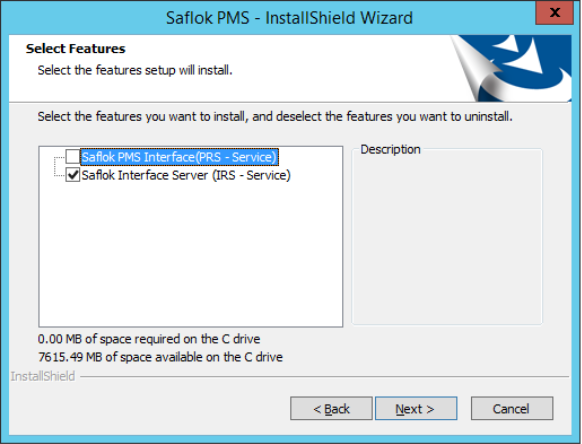Viewport: 582px width, 444px height.
Task: Click inside the empty Description box
Action: 447,239
